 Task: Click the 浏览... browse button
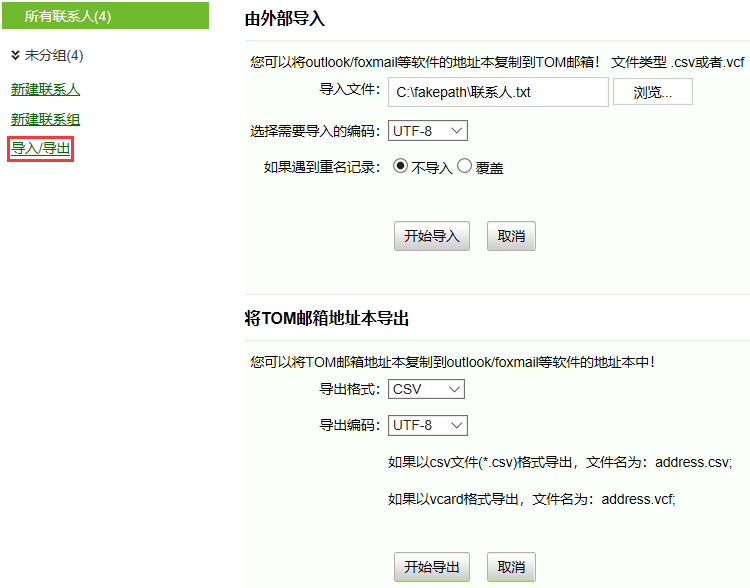[652, 92]
